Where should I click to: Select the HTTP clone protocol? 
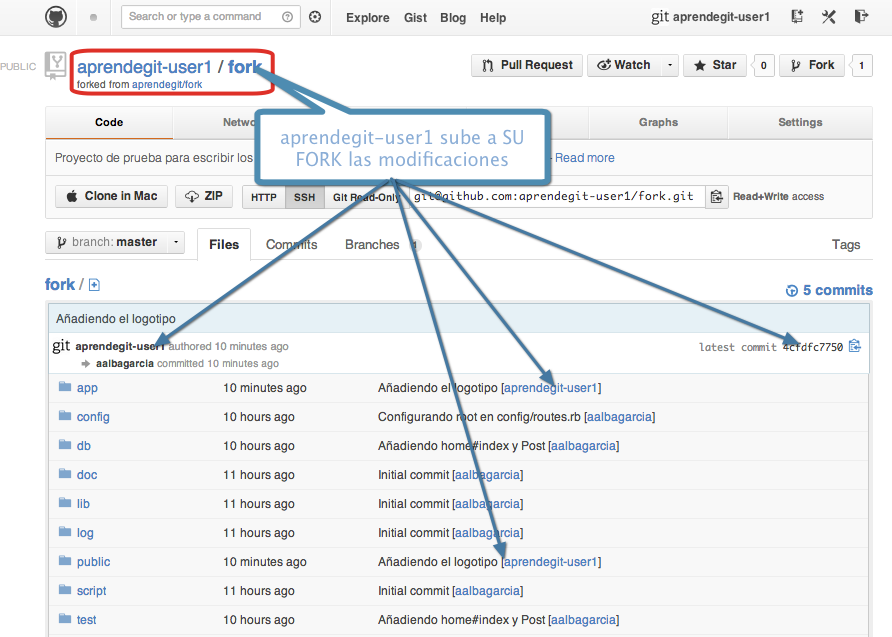[x=264, y=197]
